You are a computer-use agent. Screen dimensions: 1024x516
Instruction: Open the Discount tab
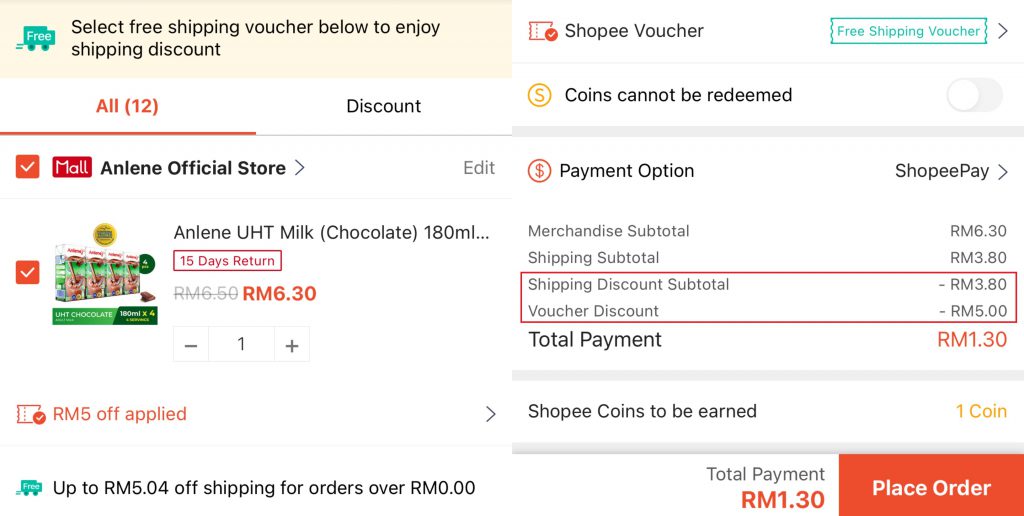(383, 106)
